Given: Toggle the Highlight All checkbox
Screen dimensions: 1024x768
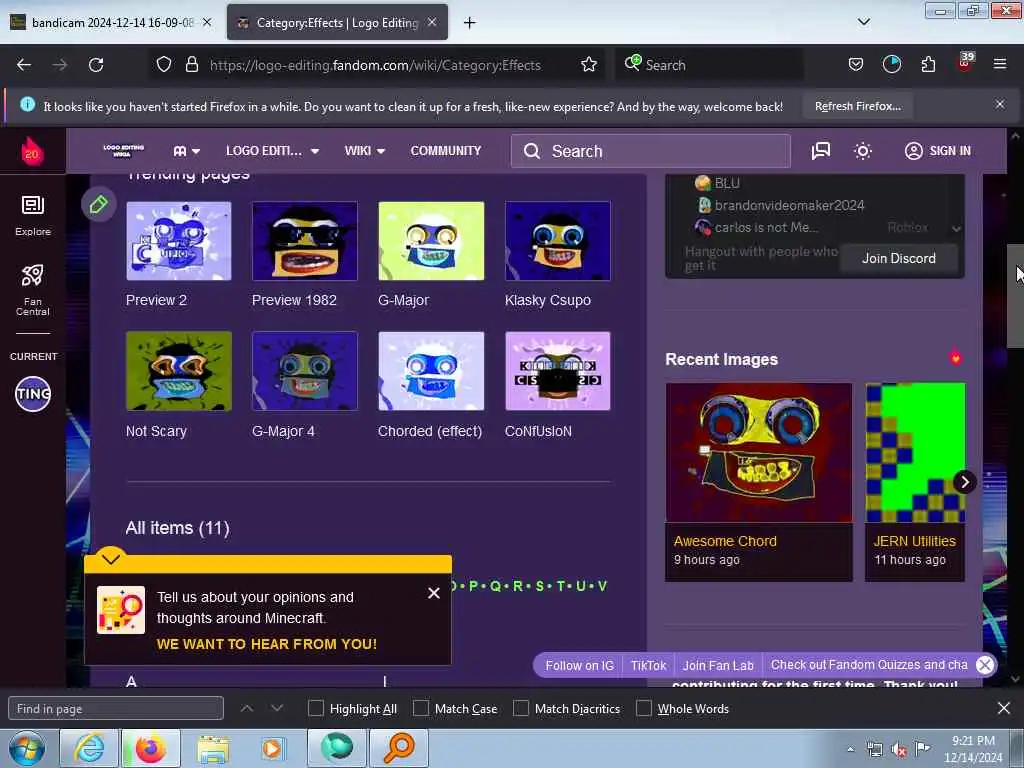Looking at the screenshot, I should (x=315, y=709).
